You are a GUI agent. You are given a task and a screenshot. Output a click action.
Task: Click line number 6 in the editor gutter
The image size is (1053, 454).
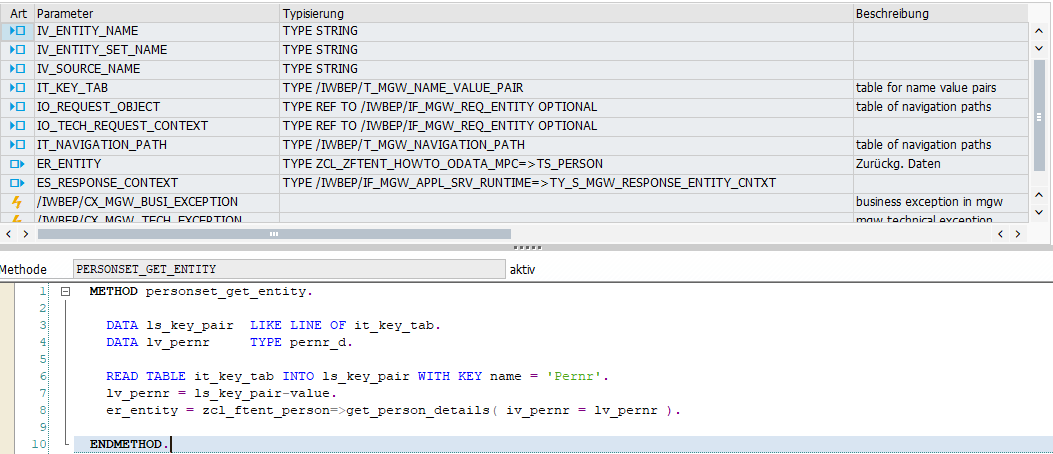pos(43,376)
